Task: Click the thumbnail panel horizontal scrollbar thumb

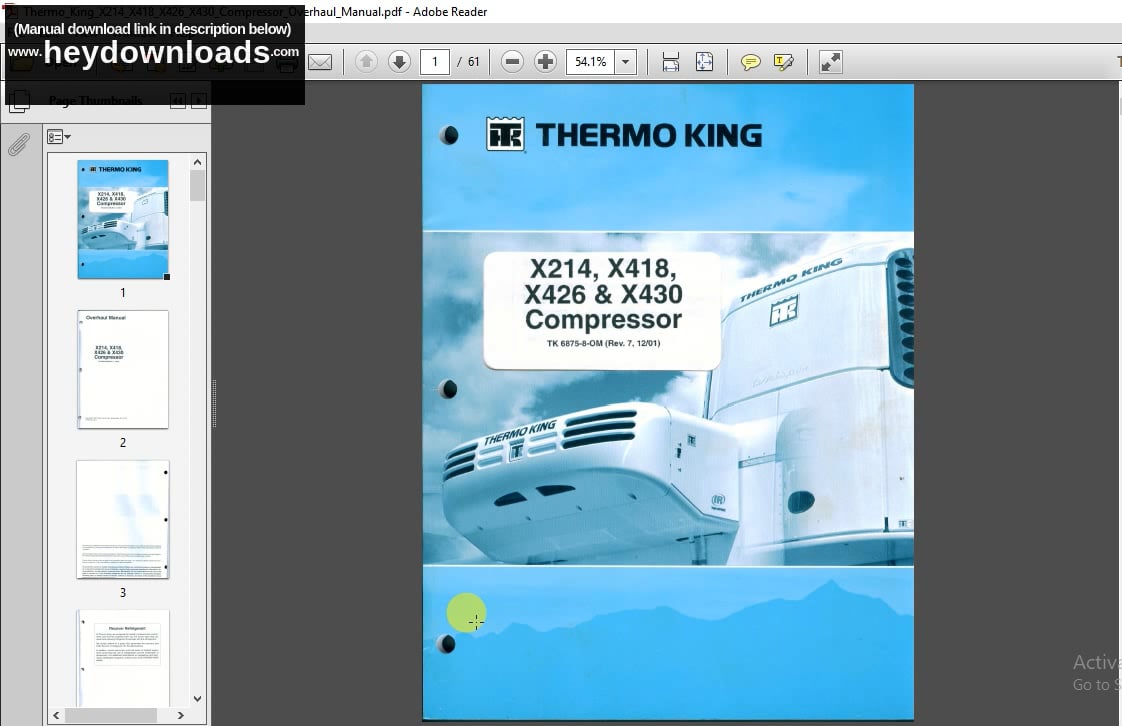Action: (x=111, y=715)
